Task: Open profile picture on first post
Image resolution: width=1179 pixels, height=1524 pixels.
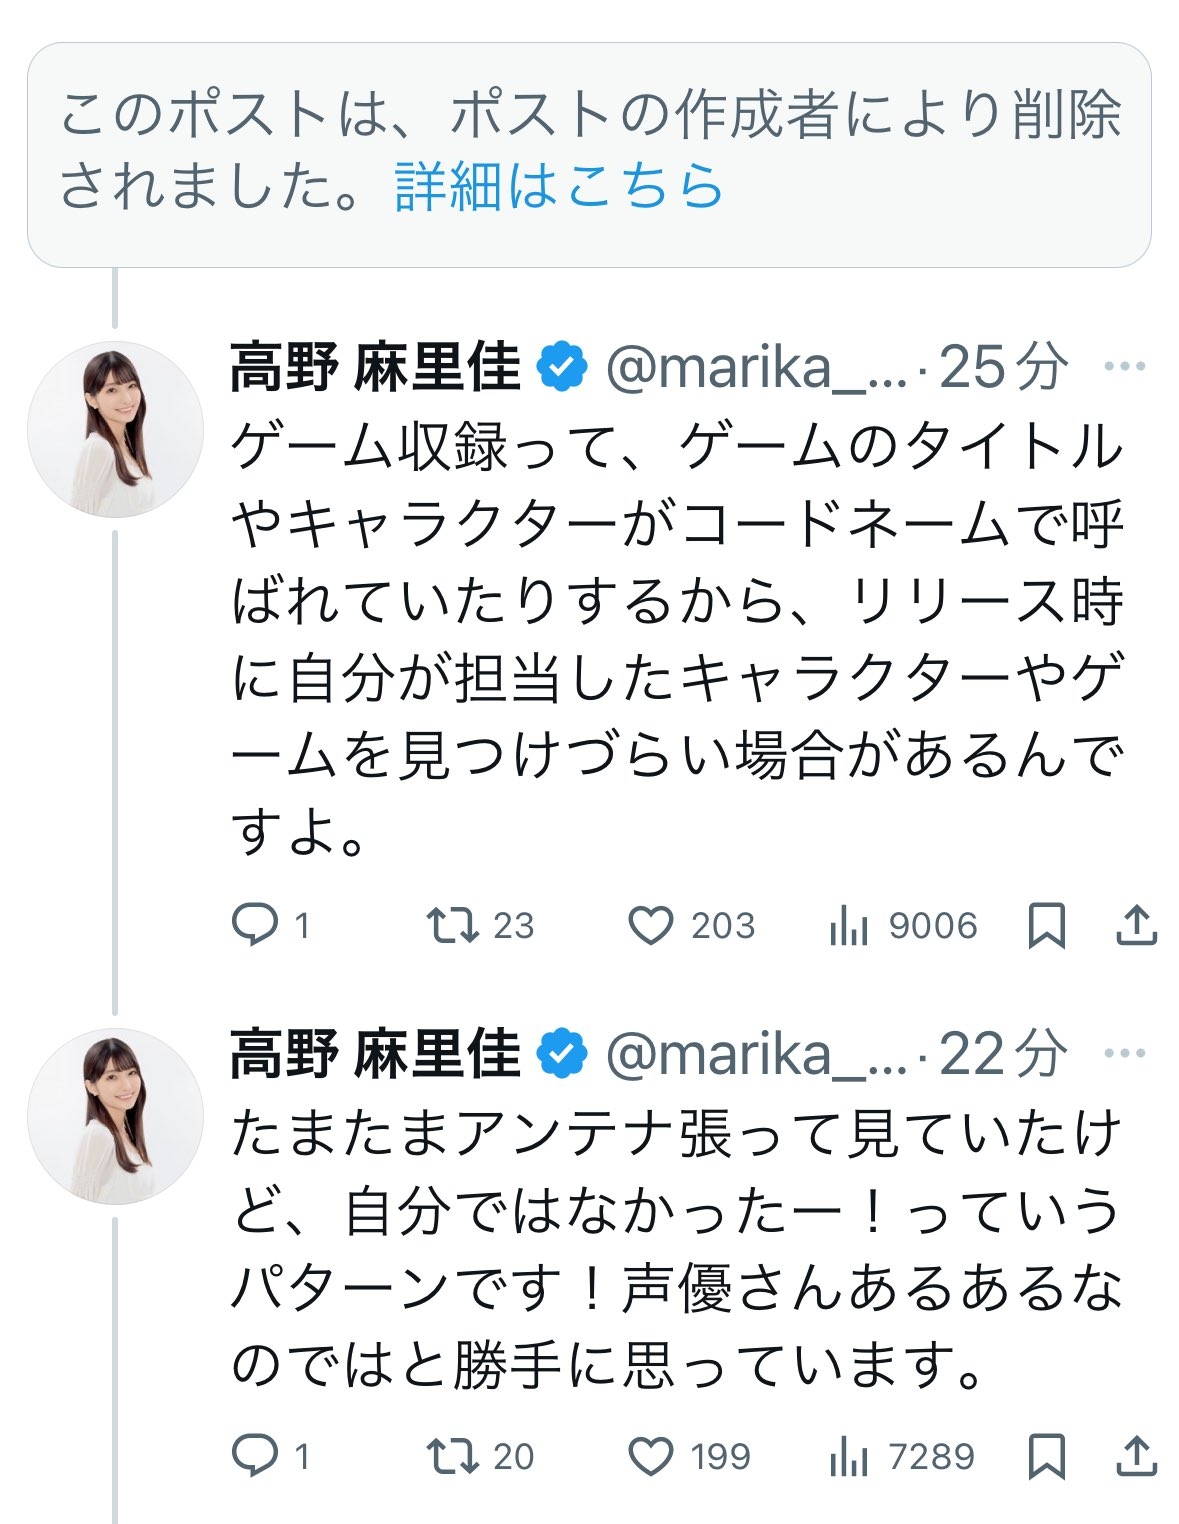Action: click(x=115, y=429)
